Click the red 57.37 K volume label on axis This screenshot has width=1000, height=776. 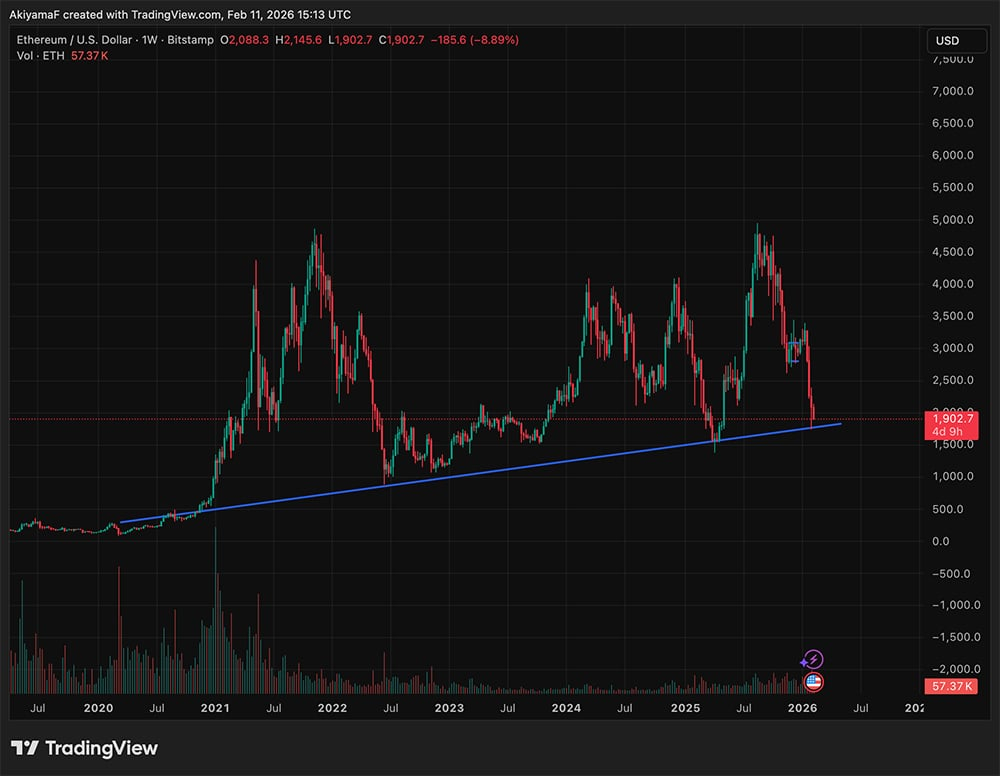coord(951,686)
